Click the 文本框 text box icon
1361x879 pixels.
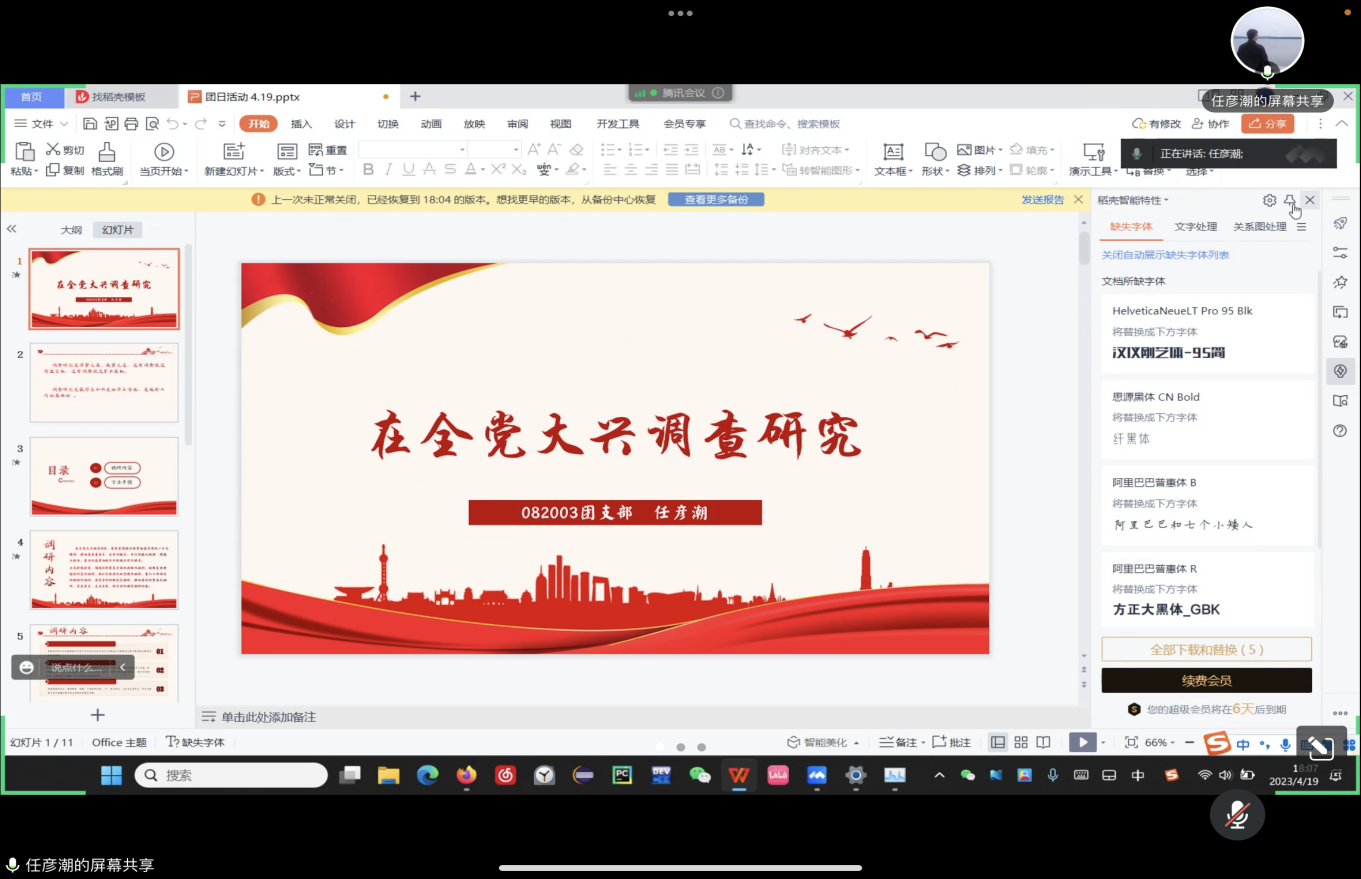[x=893, y=152]
